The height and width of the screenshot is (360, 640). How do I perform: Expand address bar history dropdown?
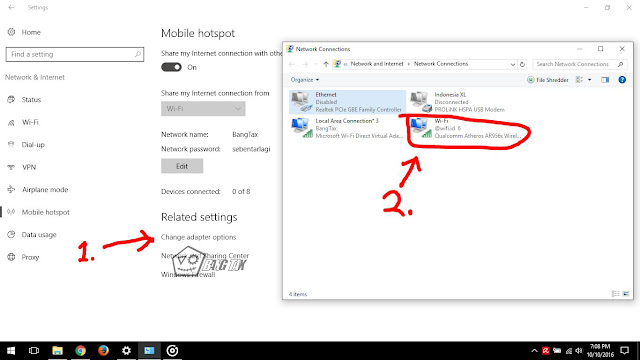point(513,64)
